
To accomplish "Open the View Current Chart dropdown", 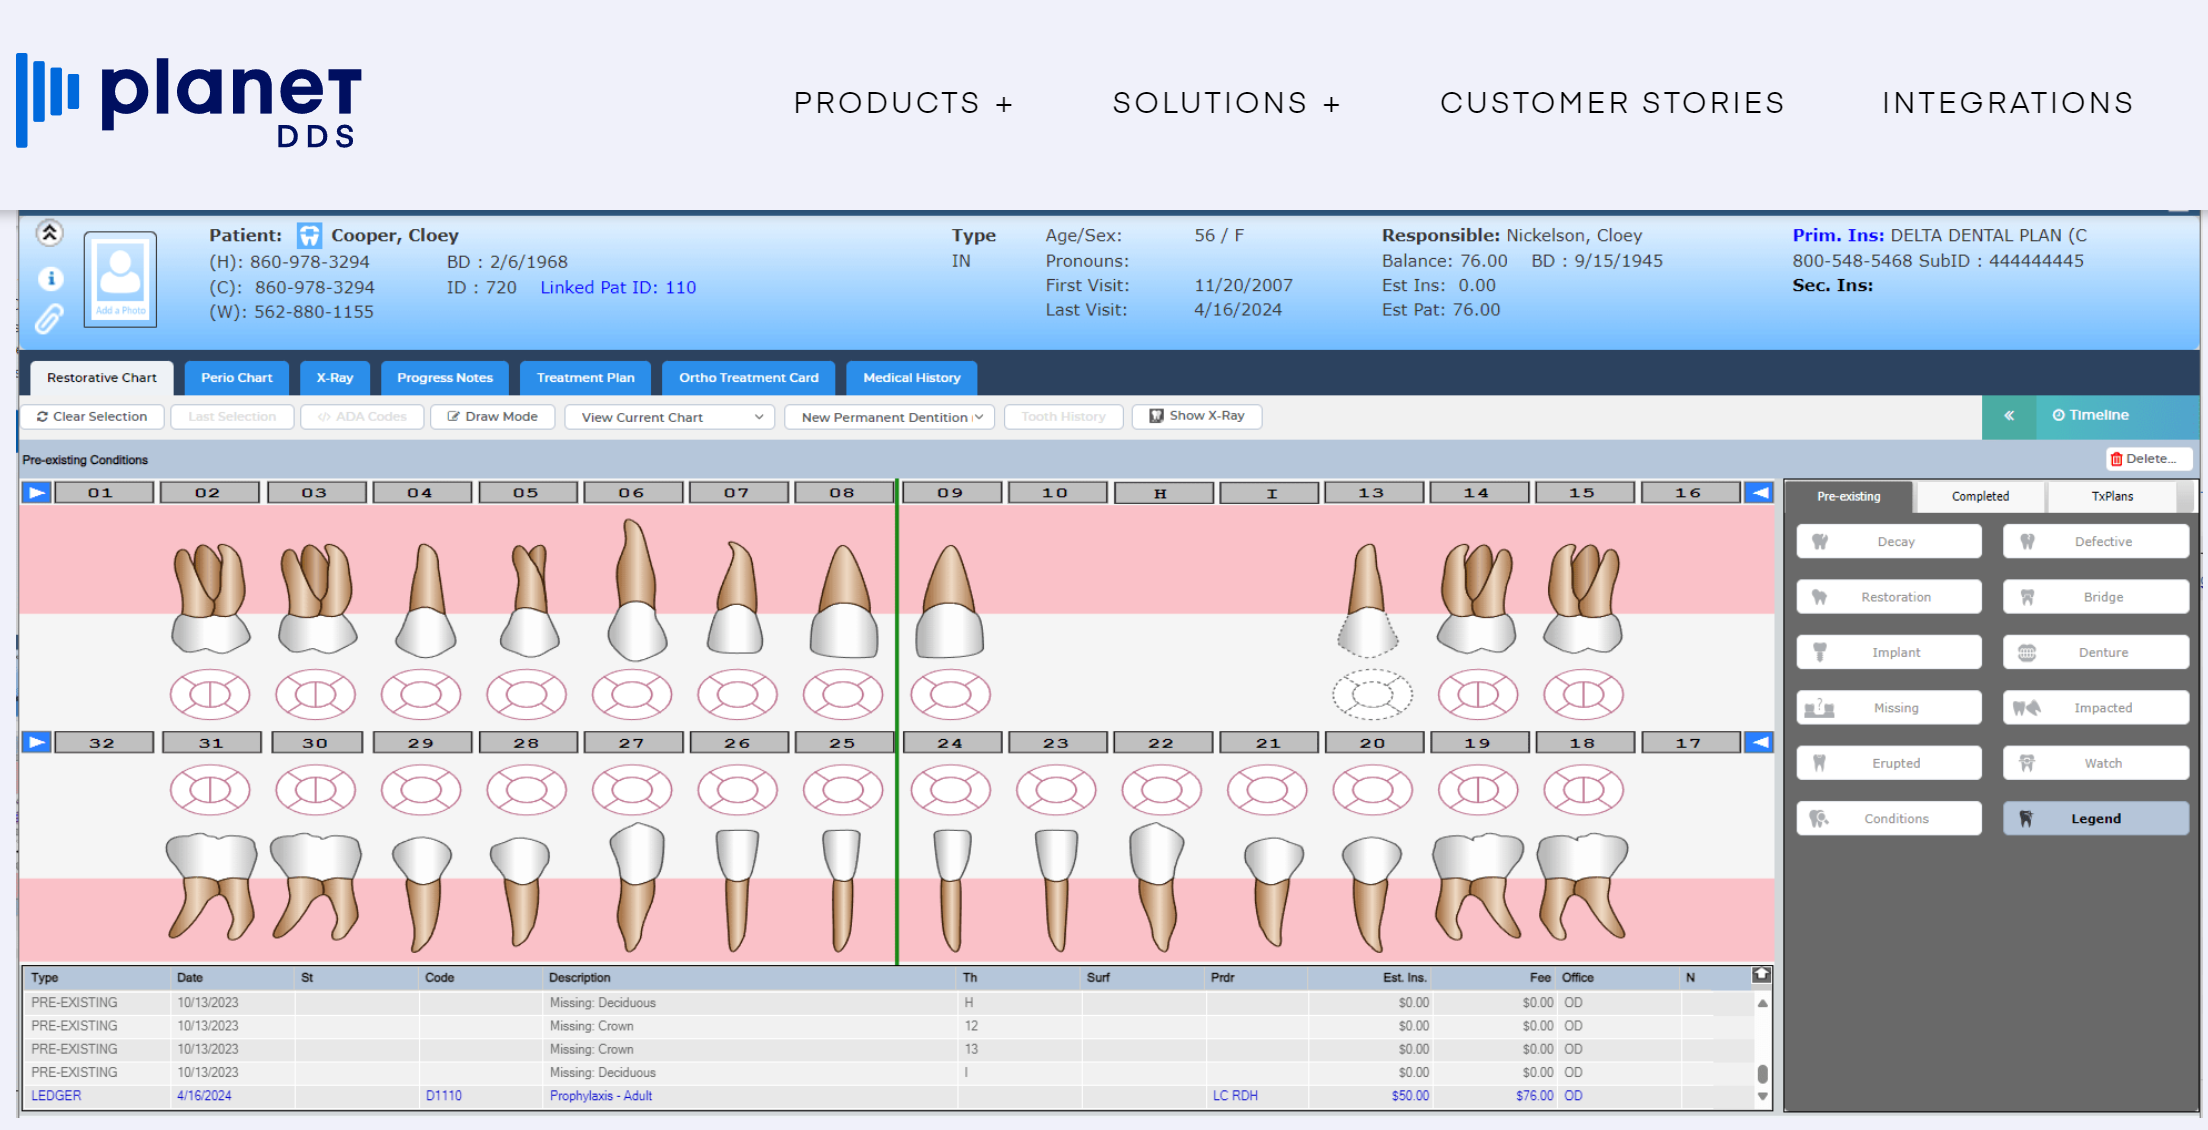I will pyautogui.click(x=669, y=417).
